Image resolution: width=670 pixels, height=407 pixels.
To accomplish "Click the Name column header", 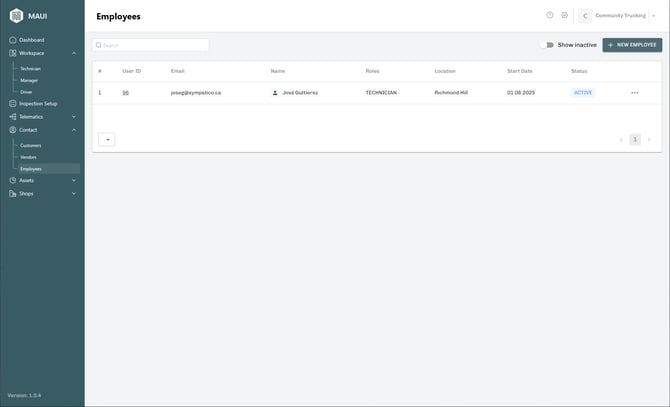I will 278,71.
